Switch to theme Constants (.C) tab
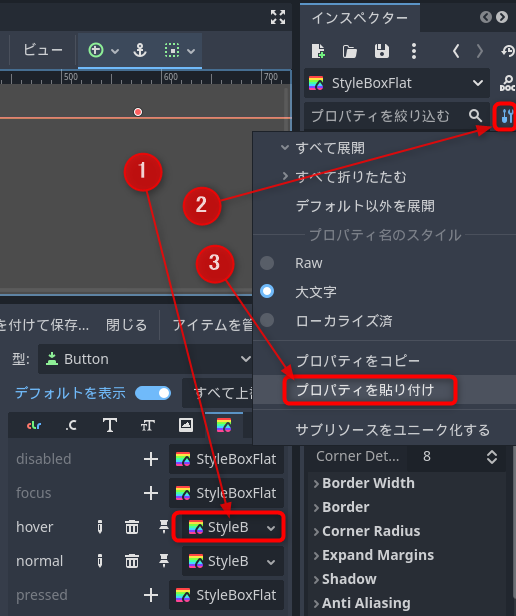The height and width of the screenshot is (616, 516). tap(71, 425)
